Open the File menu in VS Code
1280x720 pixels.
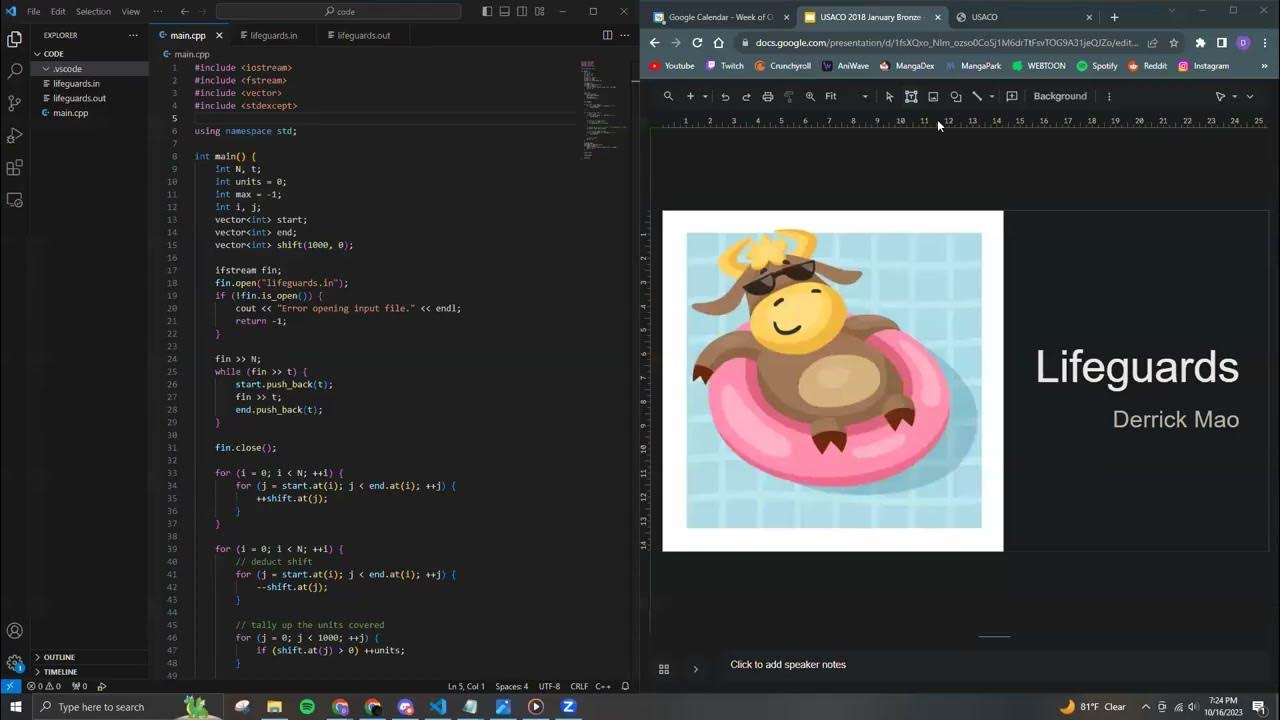pyautogui.click(x=34, y=12)
